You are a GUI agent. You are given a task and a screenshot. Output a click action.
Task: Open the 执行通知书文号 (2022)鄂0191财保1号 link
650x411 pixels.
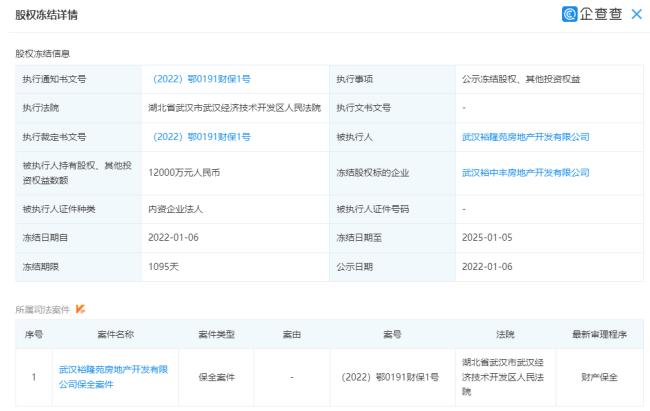point(201,79)
